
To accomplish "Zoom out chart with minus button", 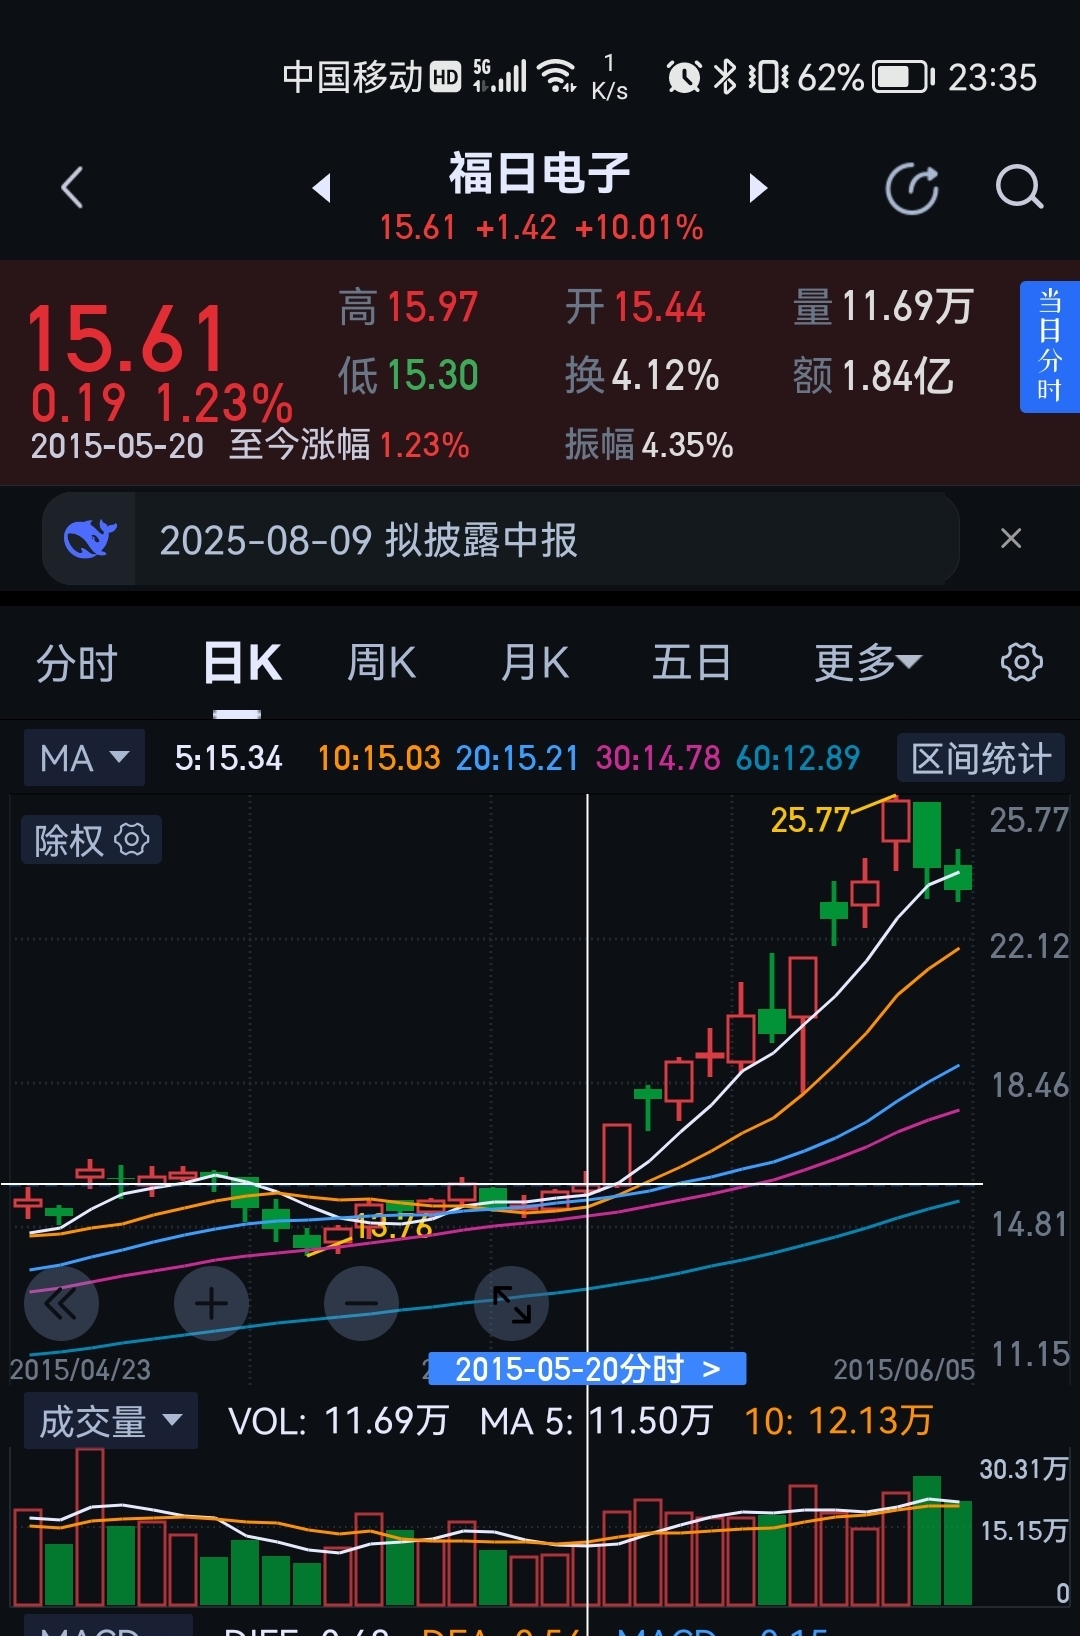I will coord(361,1303).
